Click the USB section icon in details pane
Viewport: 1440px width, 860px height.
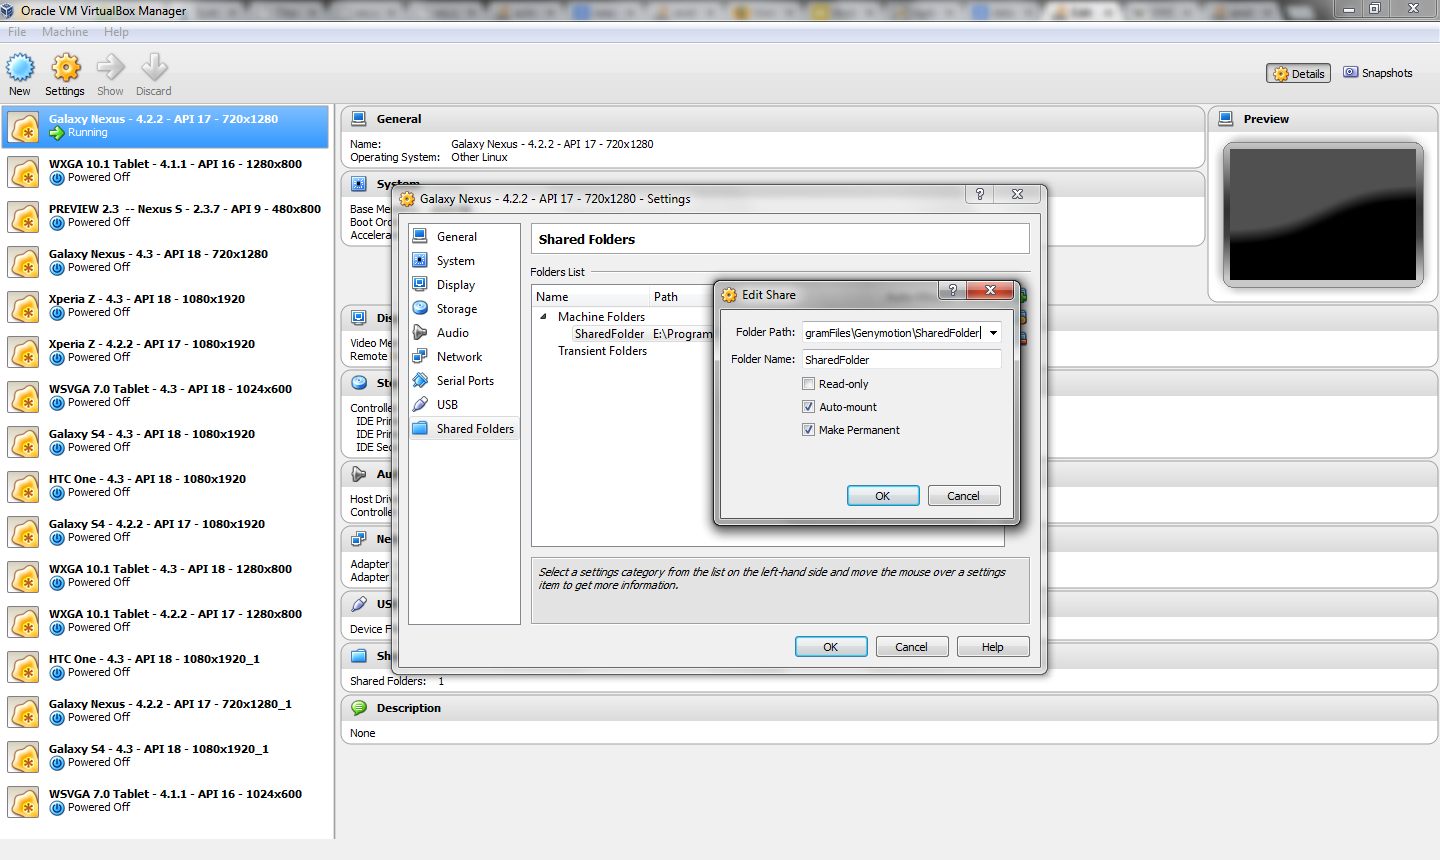coord(359,604)
